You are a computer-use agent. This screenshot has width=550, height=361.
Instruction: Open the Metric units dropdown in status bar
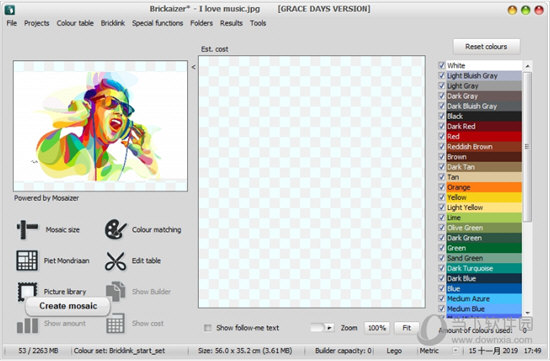tap(455, 350)
